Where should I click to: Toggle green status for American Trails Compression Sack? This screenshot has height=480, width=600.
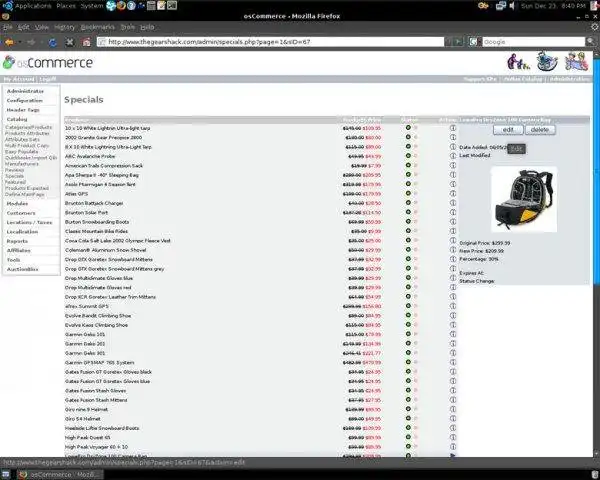tap(408, 165)
